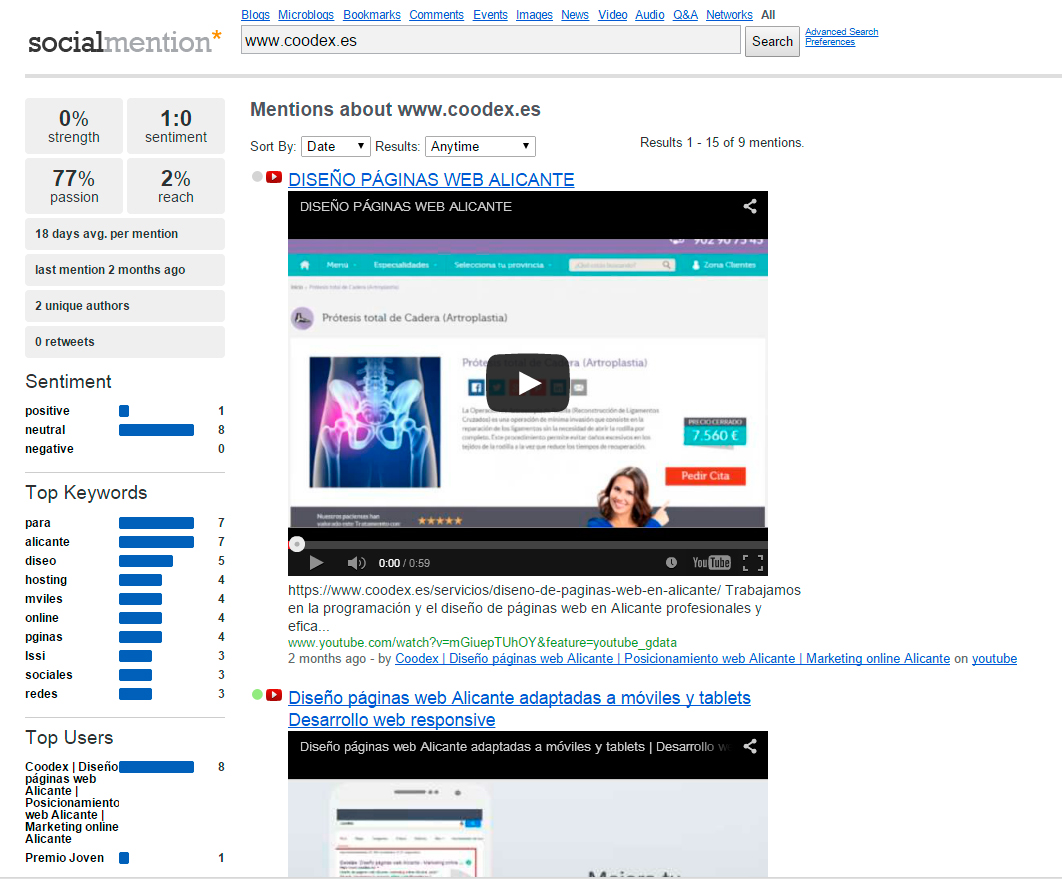Click YouTube source icon beside first result title
Screen dimensions: 1062x879
pyautogui.click(x=274, y=178)
